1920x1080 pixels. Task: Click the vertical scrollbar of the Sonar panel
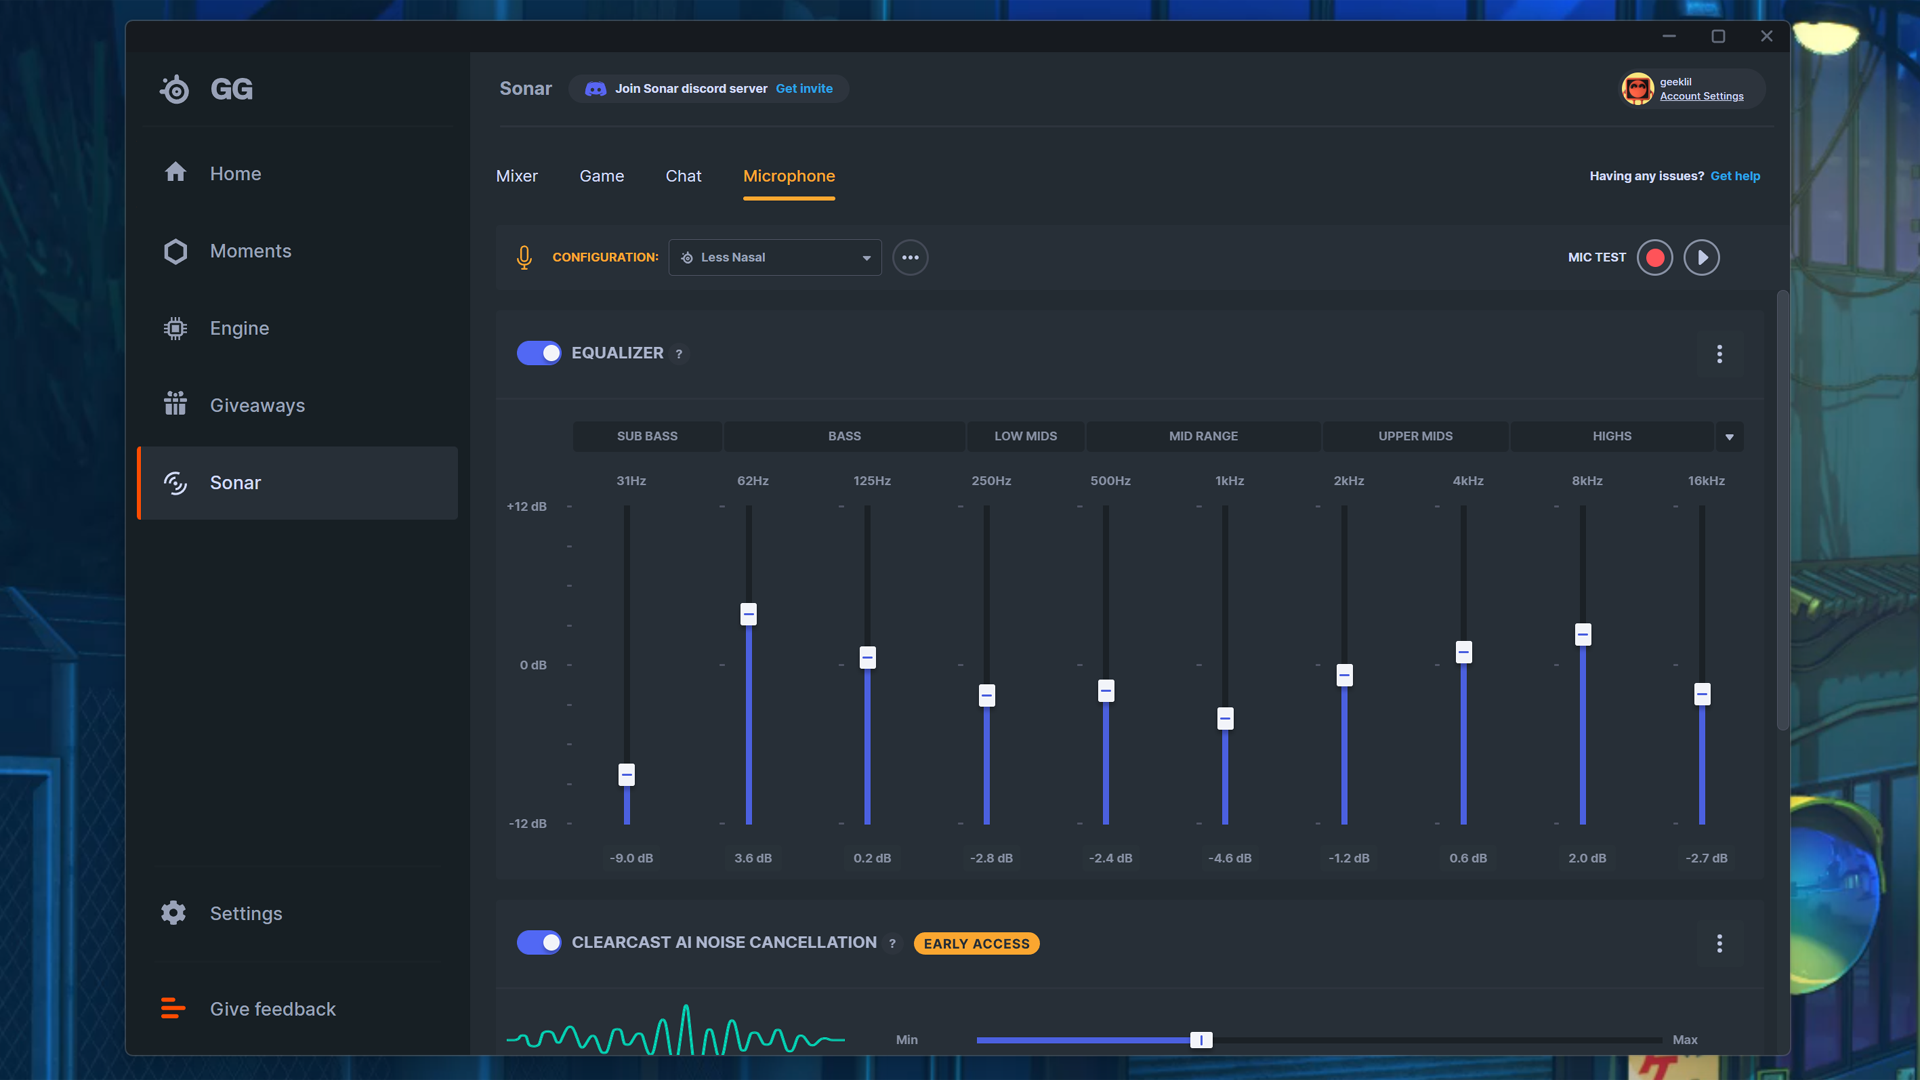pos(1782,510)
